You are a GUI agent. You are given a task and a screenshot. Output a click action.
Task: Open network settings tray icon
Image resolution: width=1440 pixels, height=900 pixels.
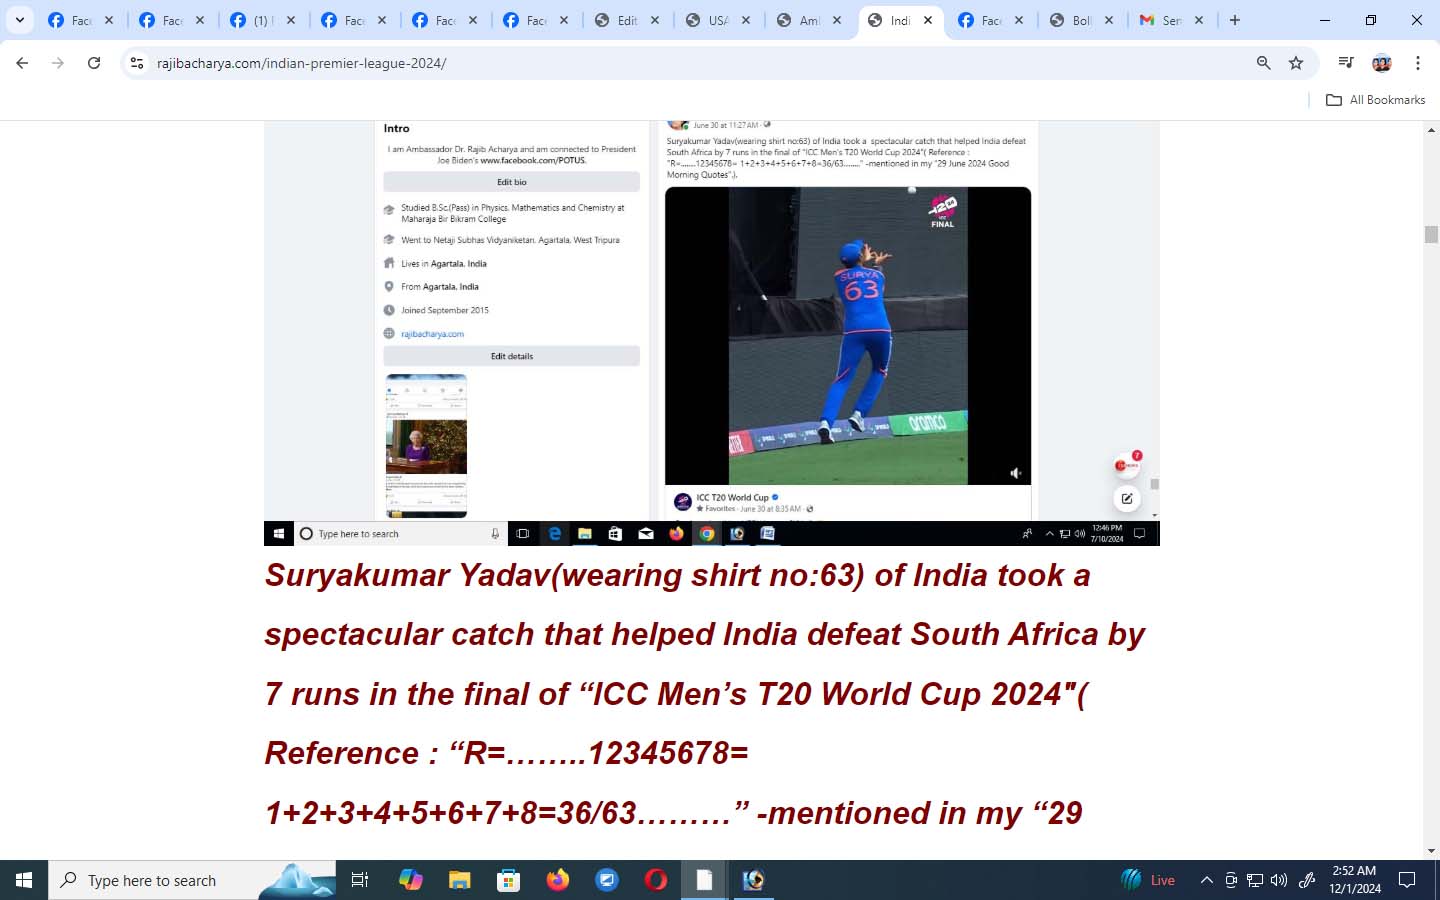pyautogui.click(x=1255, y=880)
